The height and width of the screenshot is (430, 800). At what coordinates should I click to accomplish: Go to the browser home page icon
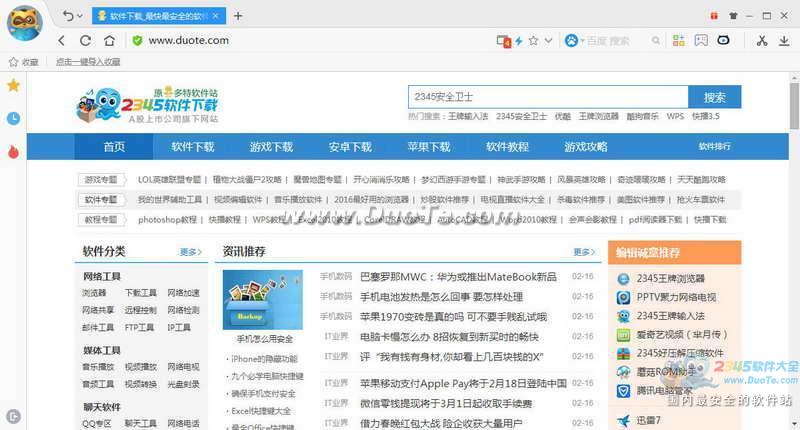click(109, 40)
